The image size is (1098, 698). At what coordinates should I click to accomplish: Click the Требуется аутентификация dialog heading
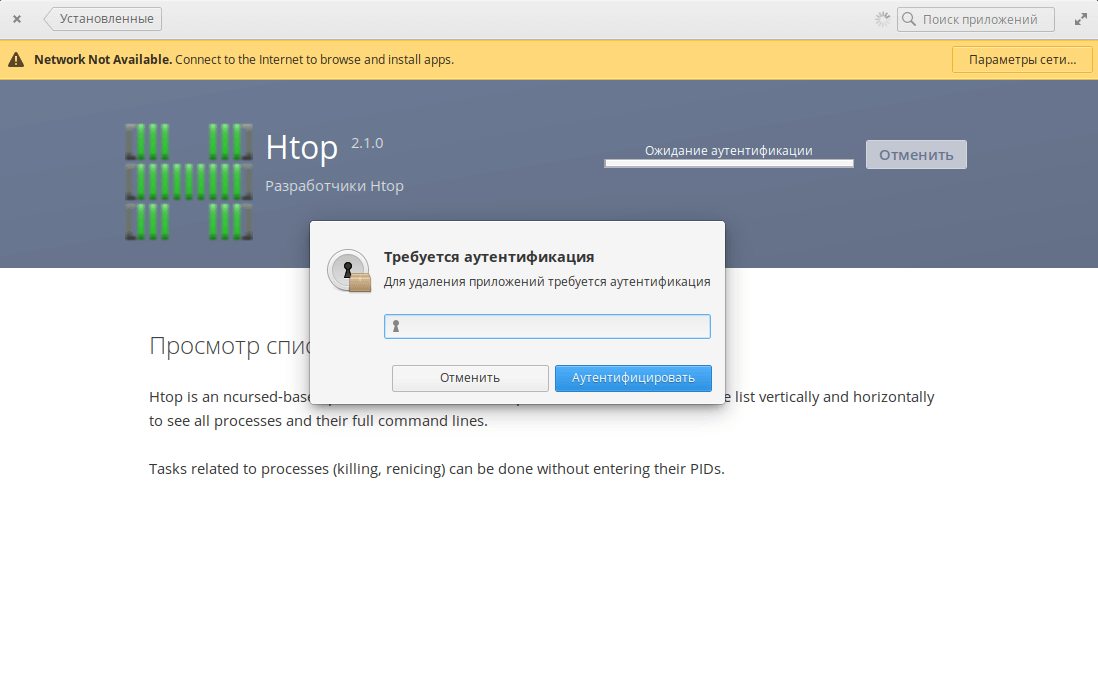tap(489, 257)
